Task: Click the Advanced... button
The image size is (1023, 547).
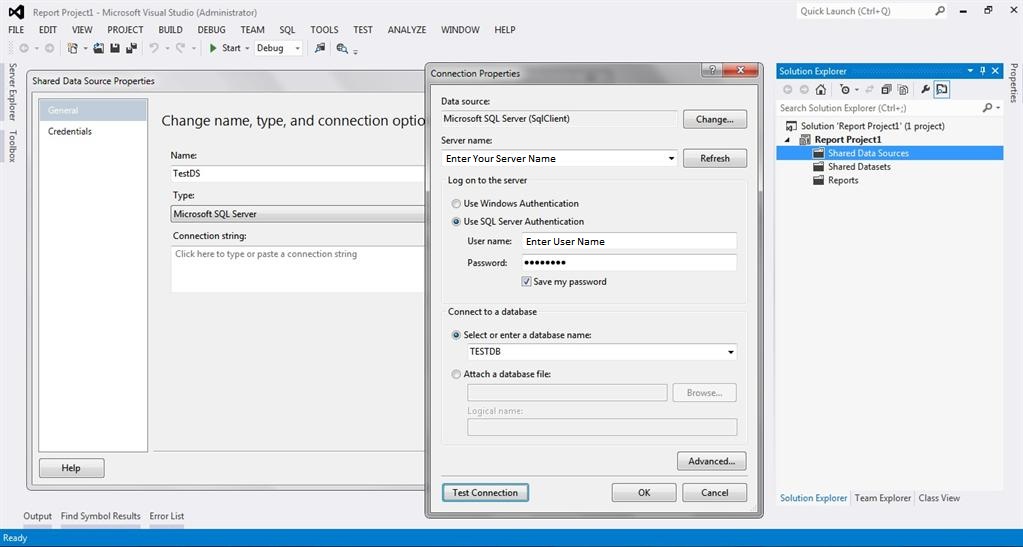Action: click(x=712, y=461)
